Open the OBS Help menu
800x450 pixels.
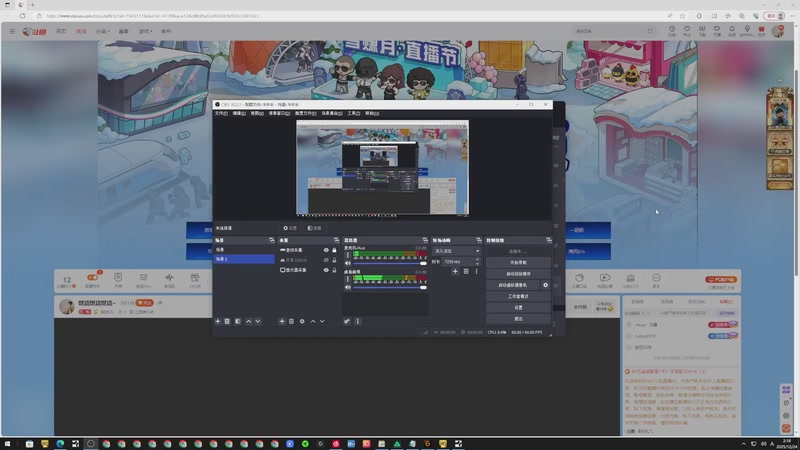[x=372, y=113]
